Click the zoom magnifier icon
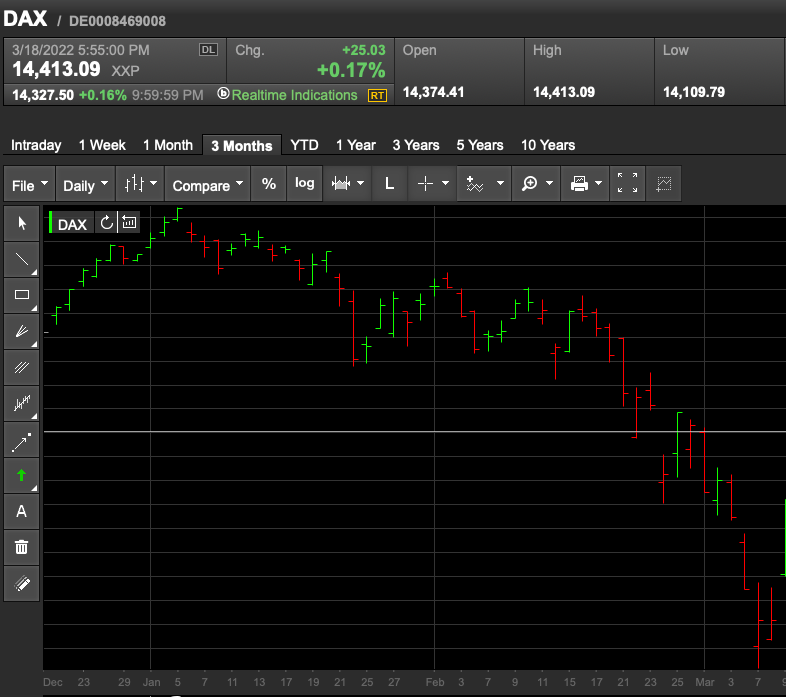The width and height of the screenshot is (786, 697). 529,184
